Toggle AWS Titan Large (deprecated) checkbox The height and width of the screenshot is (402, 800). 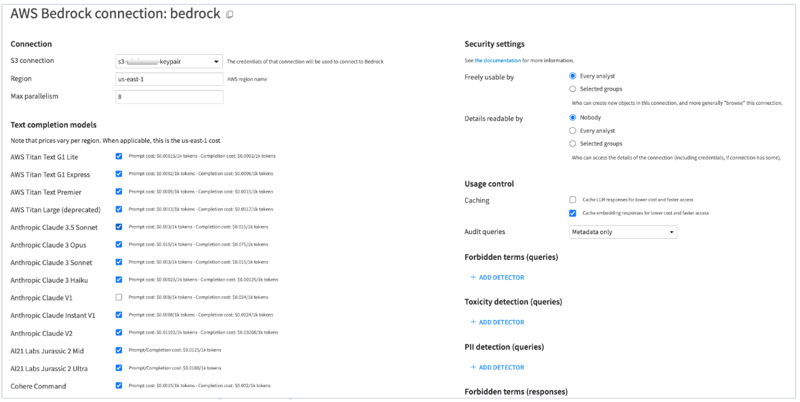point(119,209)
